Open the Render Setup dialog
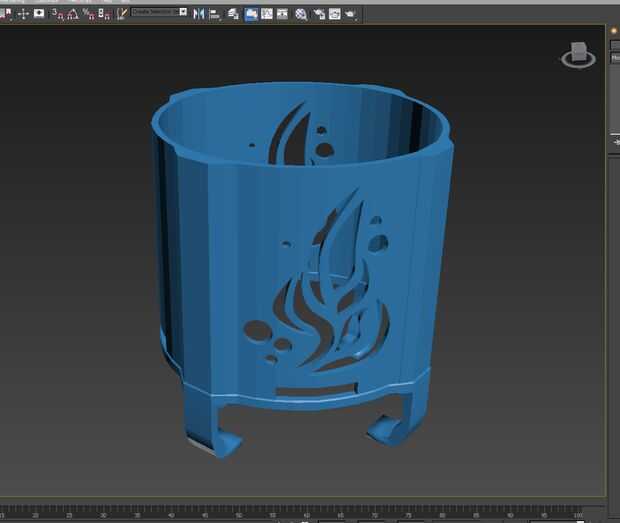Viewport: 620px width, 523px height. 319,13
